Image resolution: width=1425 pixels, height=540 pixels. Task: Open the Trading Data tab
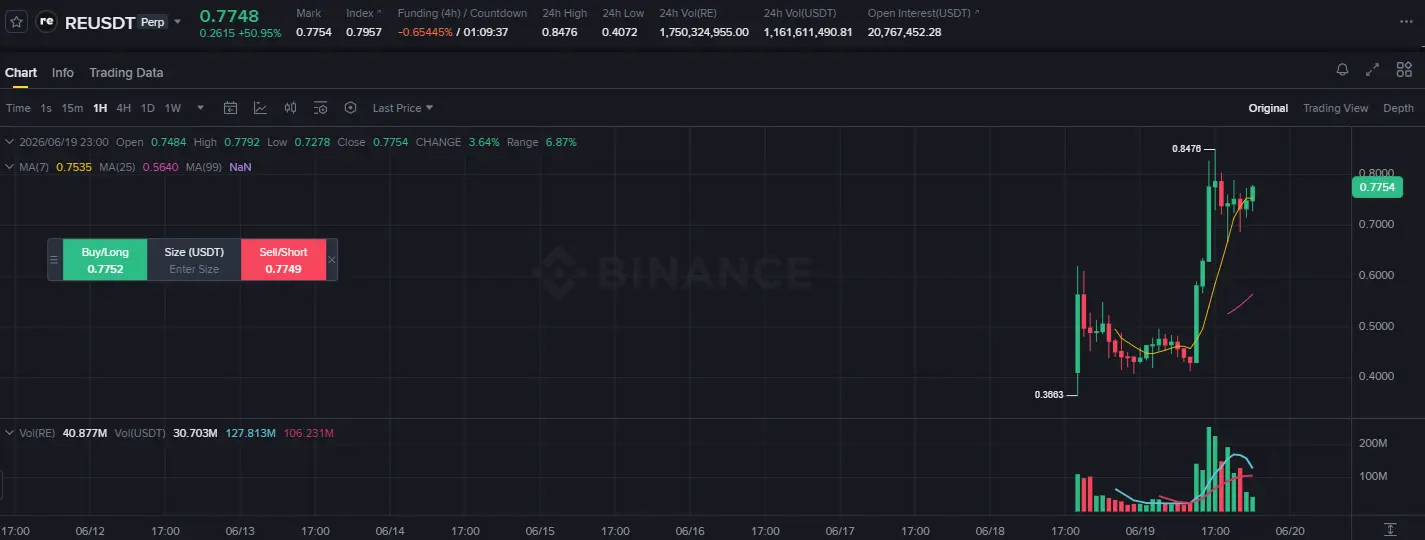(126, 73)
